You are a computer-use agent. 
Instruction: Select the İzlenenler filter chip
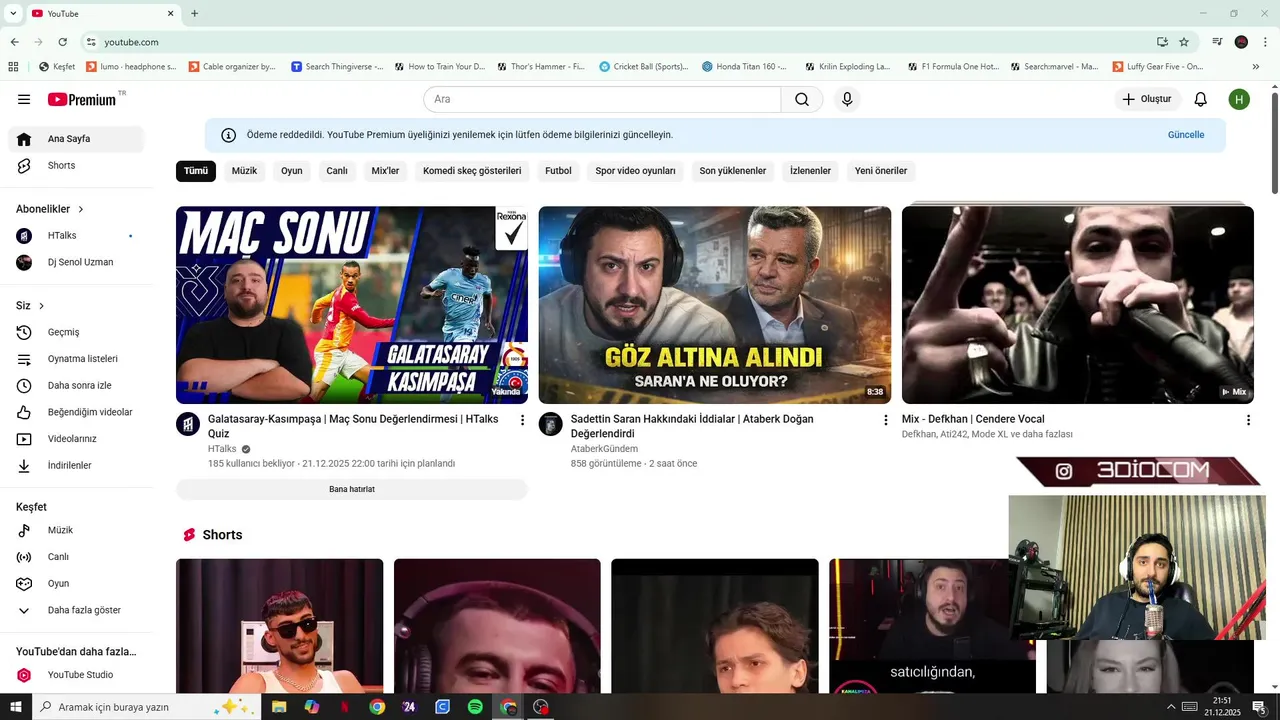[x=811, y=171]
